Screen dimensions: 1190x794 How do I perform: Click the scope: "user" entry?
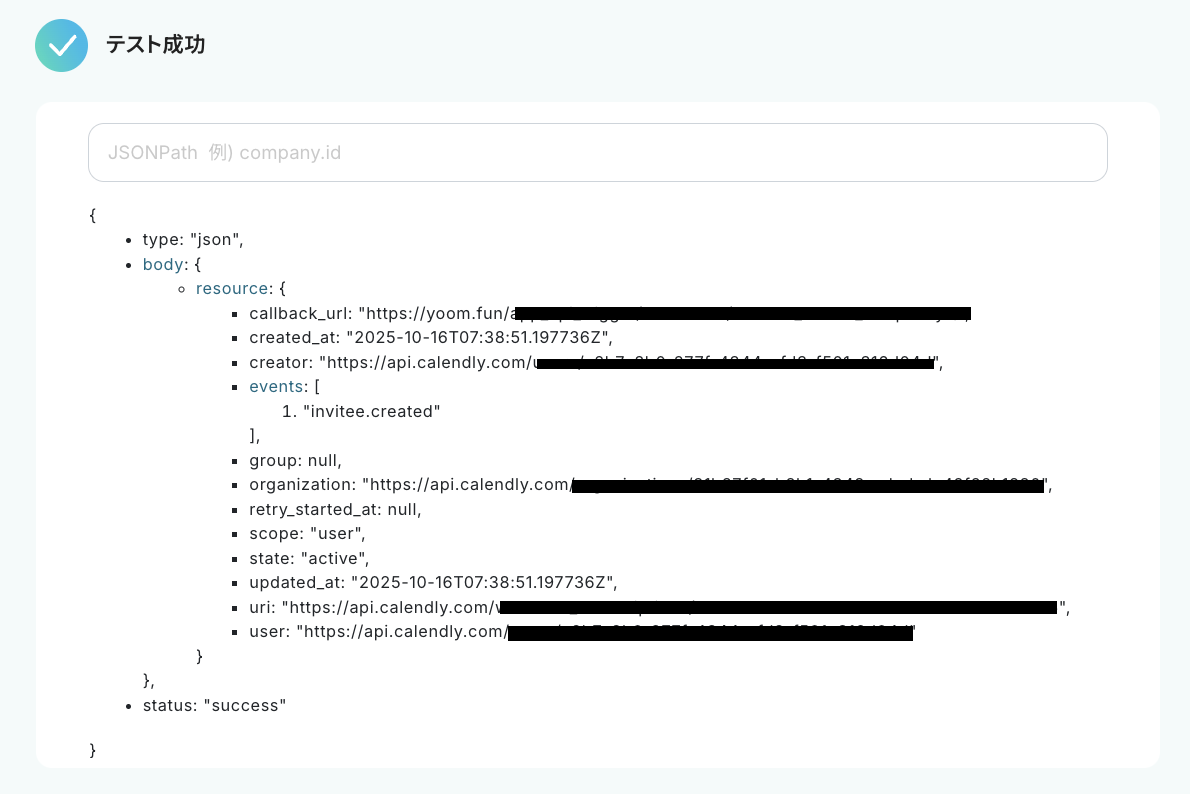[x=307, y=534]
